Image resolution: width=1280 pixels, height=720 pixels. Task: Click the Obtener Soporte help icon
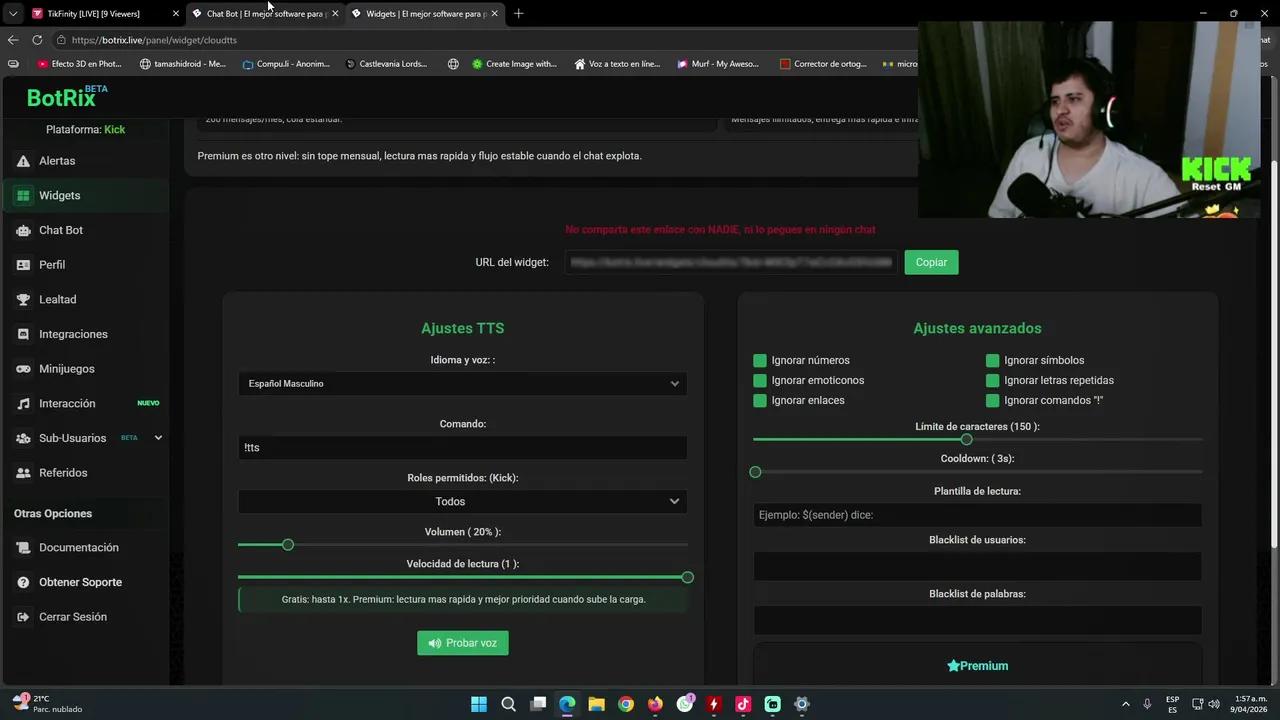pos(23,582)
